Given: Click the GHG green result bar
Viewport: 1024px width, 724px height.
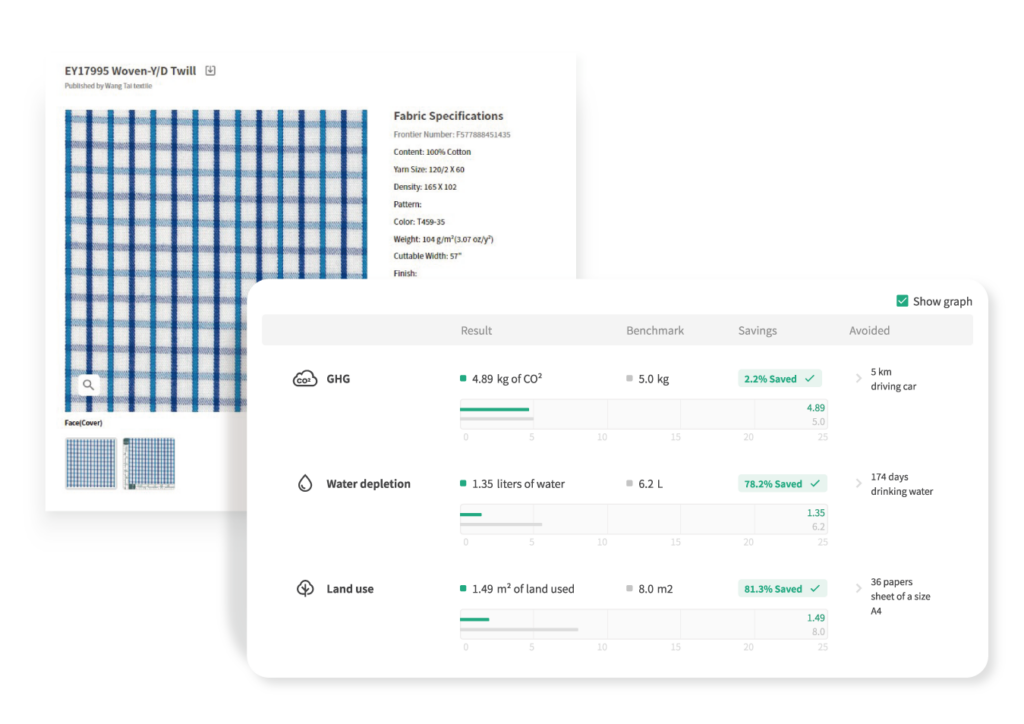Looking at the screenshot, I should pos(494,409).
